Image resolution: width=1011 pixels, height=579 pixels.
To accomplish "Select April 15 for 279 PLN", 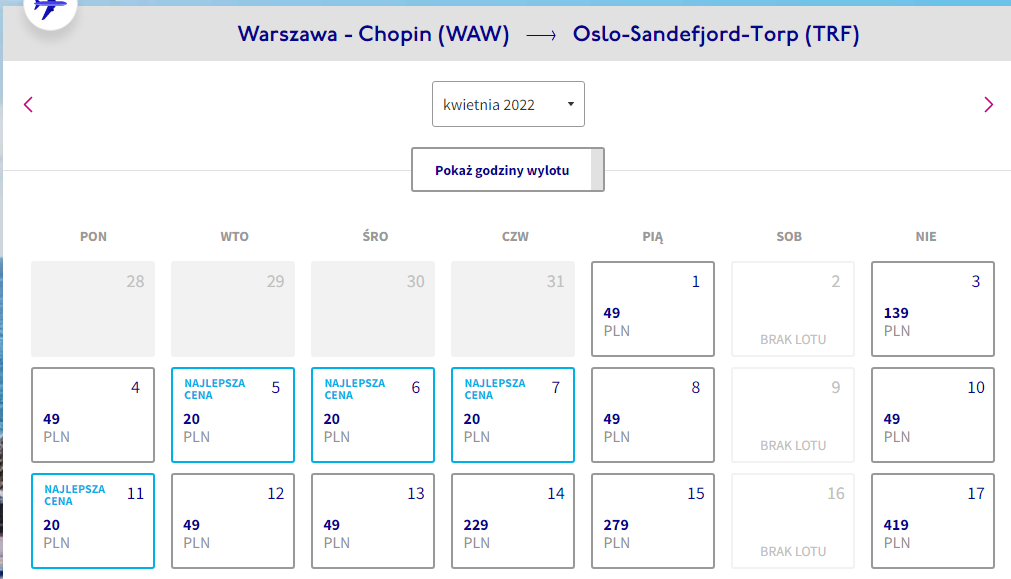I will tap(653, 521).
